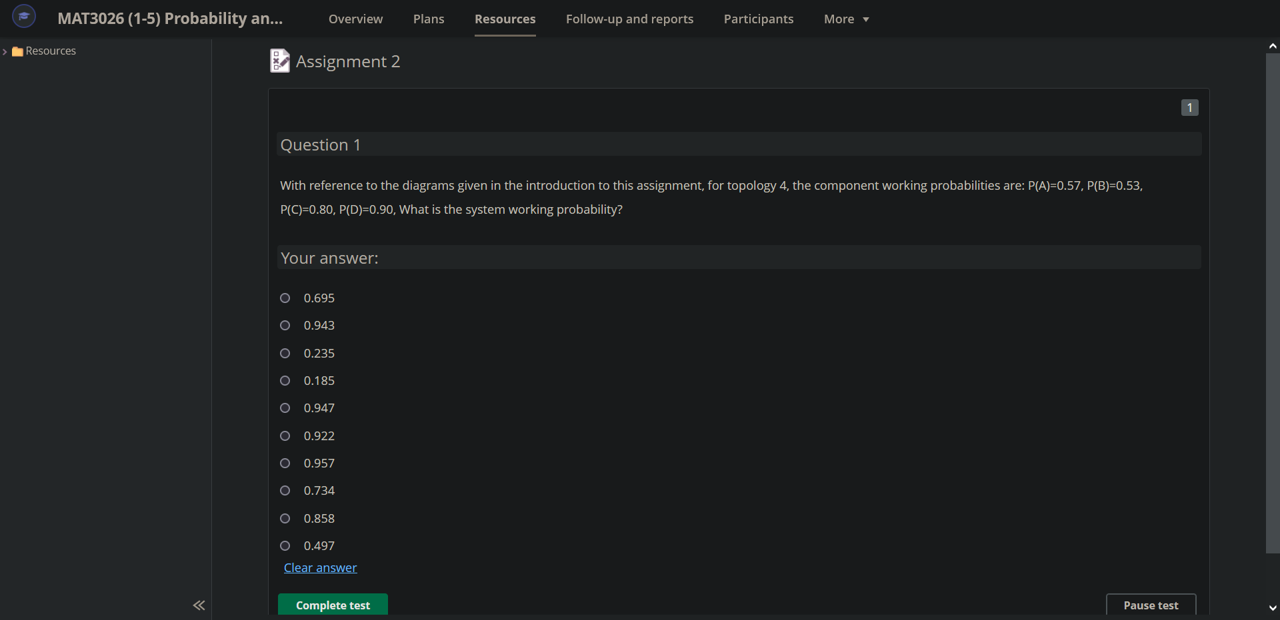Viewport: 1280px width, 620px height.
Task: Collapse the sidebar with double chevron
Action: click(199, 605)
